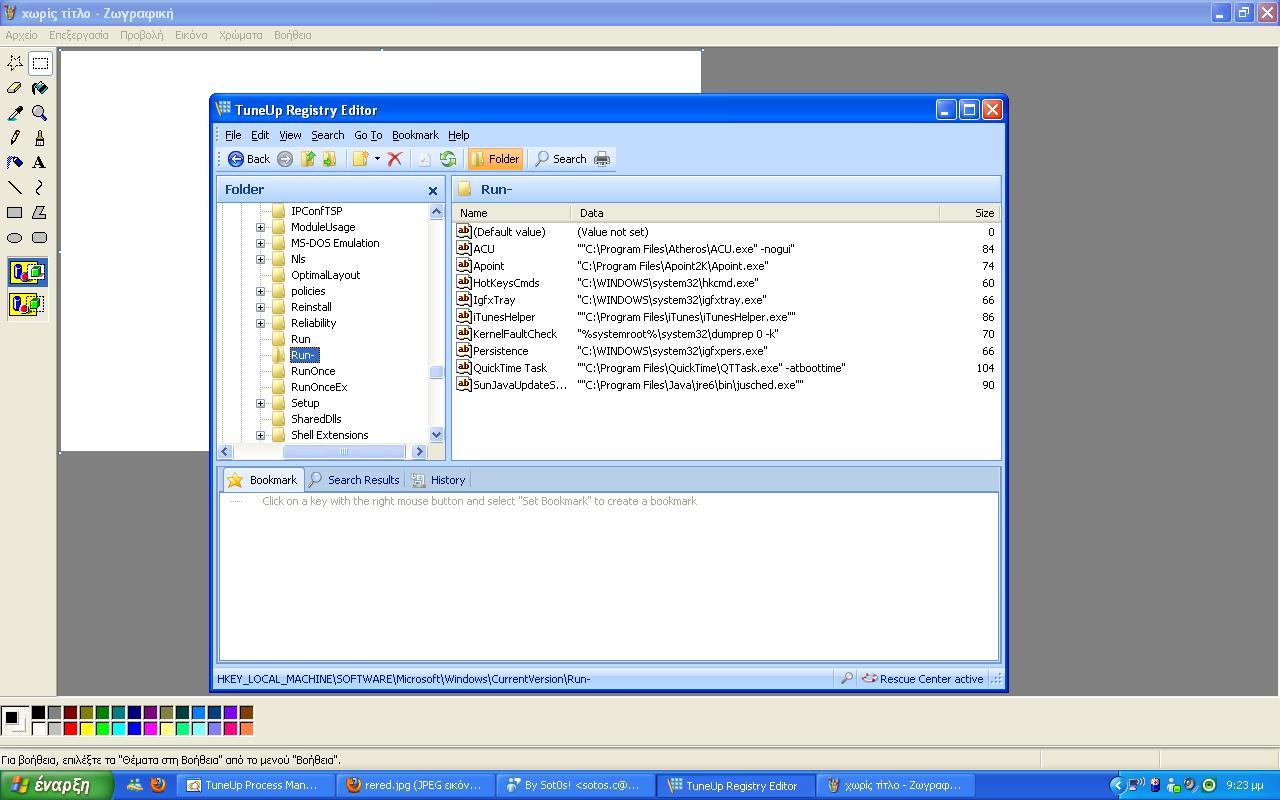
Task: Refresh the registry view with green arrows icon
Action: point(448,159)
